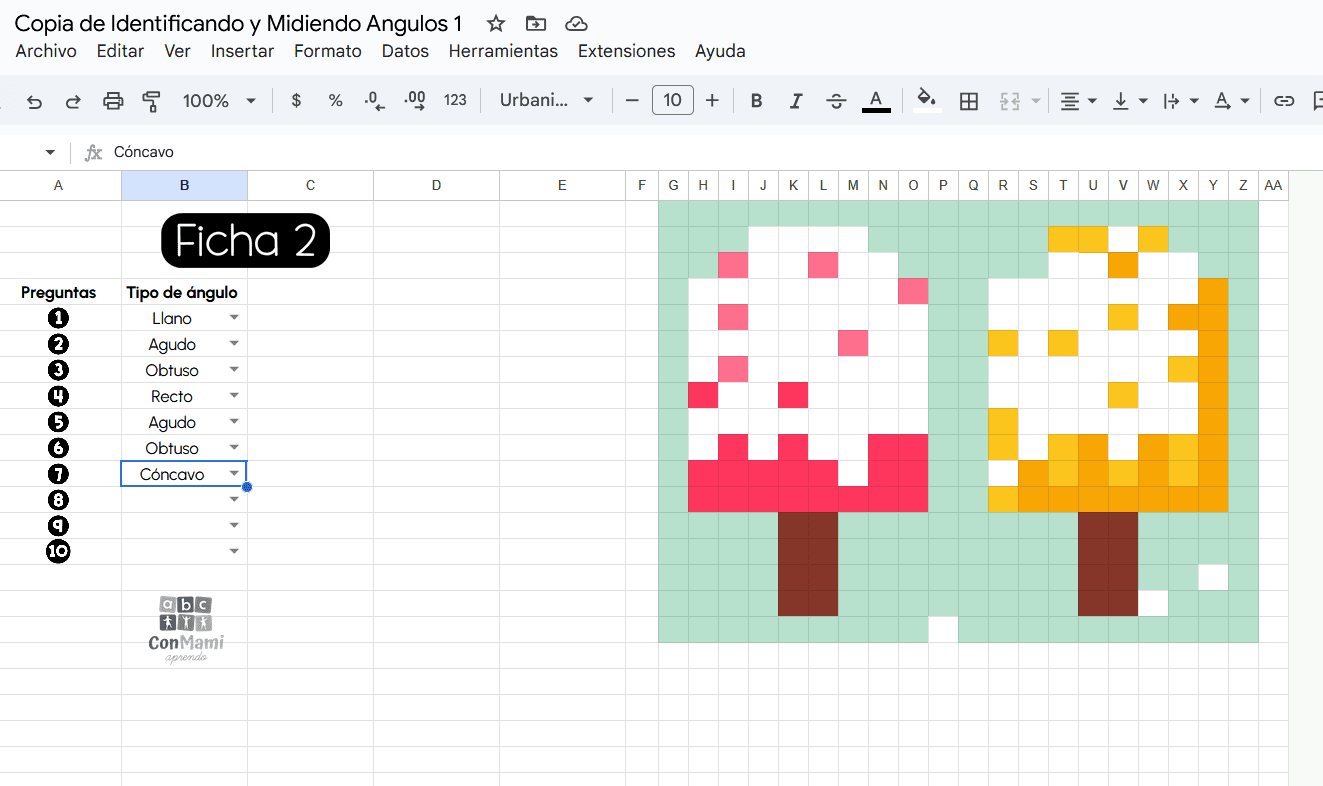Decrease decimal places
The image size is (1323, 786).
[374, 100]
